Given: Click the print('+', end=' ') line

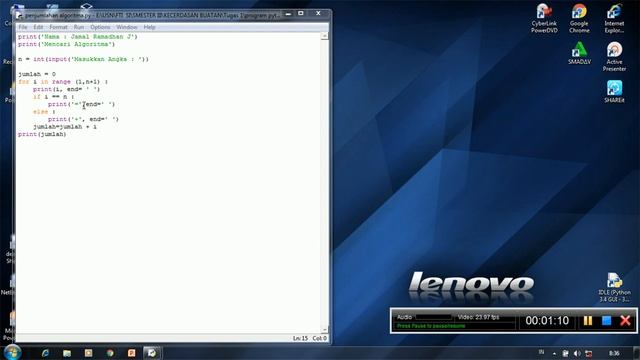Looking at the screenshot, I should 83,120.
